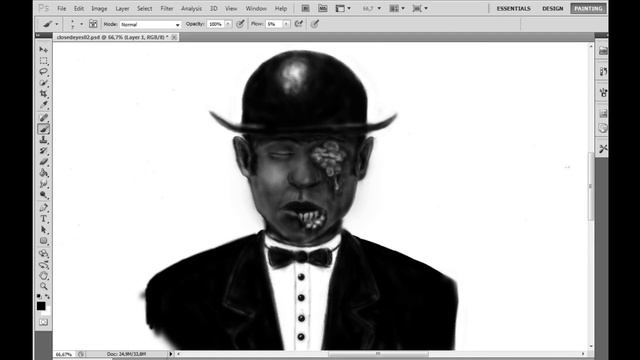Screen dimensions: 640x360
Task: Select the Zoom tool in toolbox
Action: 44,287
